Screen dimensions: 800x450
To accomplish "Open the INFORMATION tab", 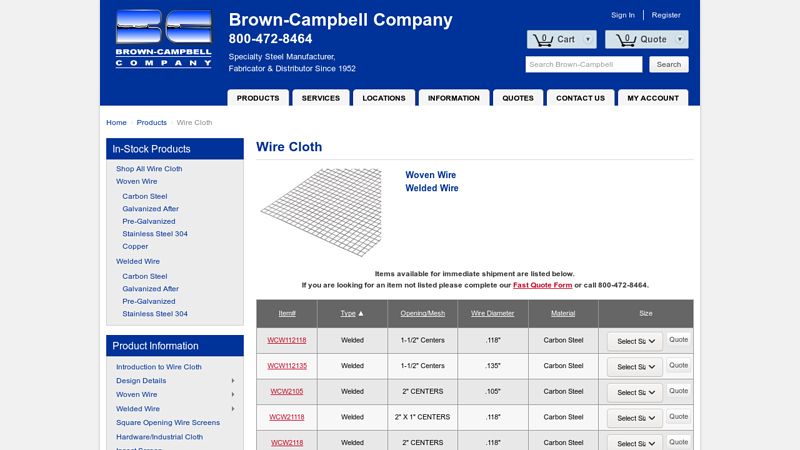I will tap(454, 98).
